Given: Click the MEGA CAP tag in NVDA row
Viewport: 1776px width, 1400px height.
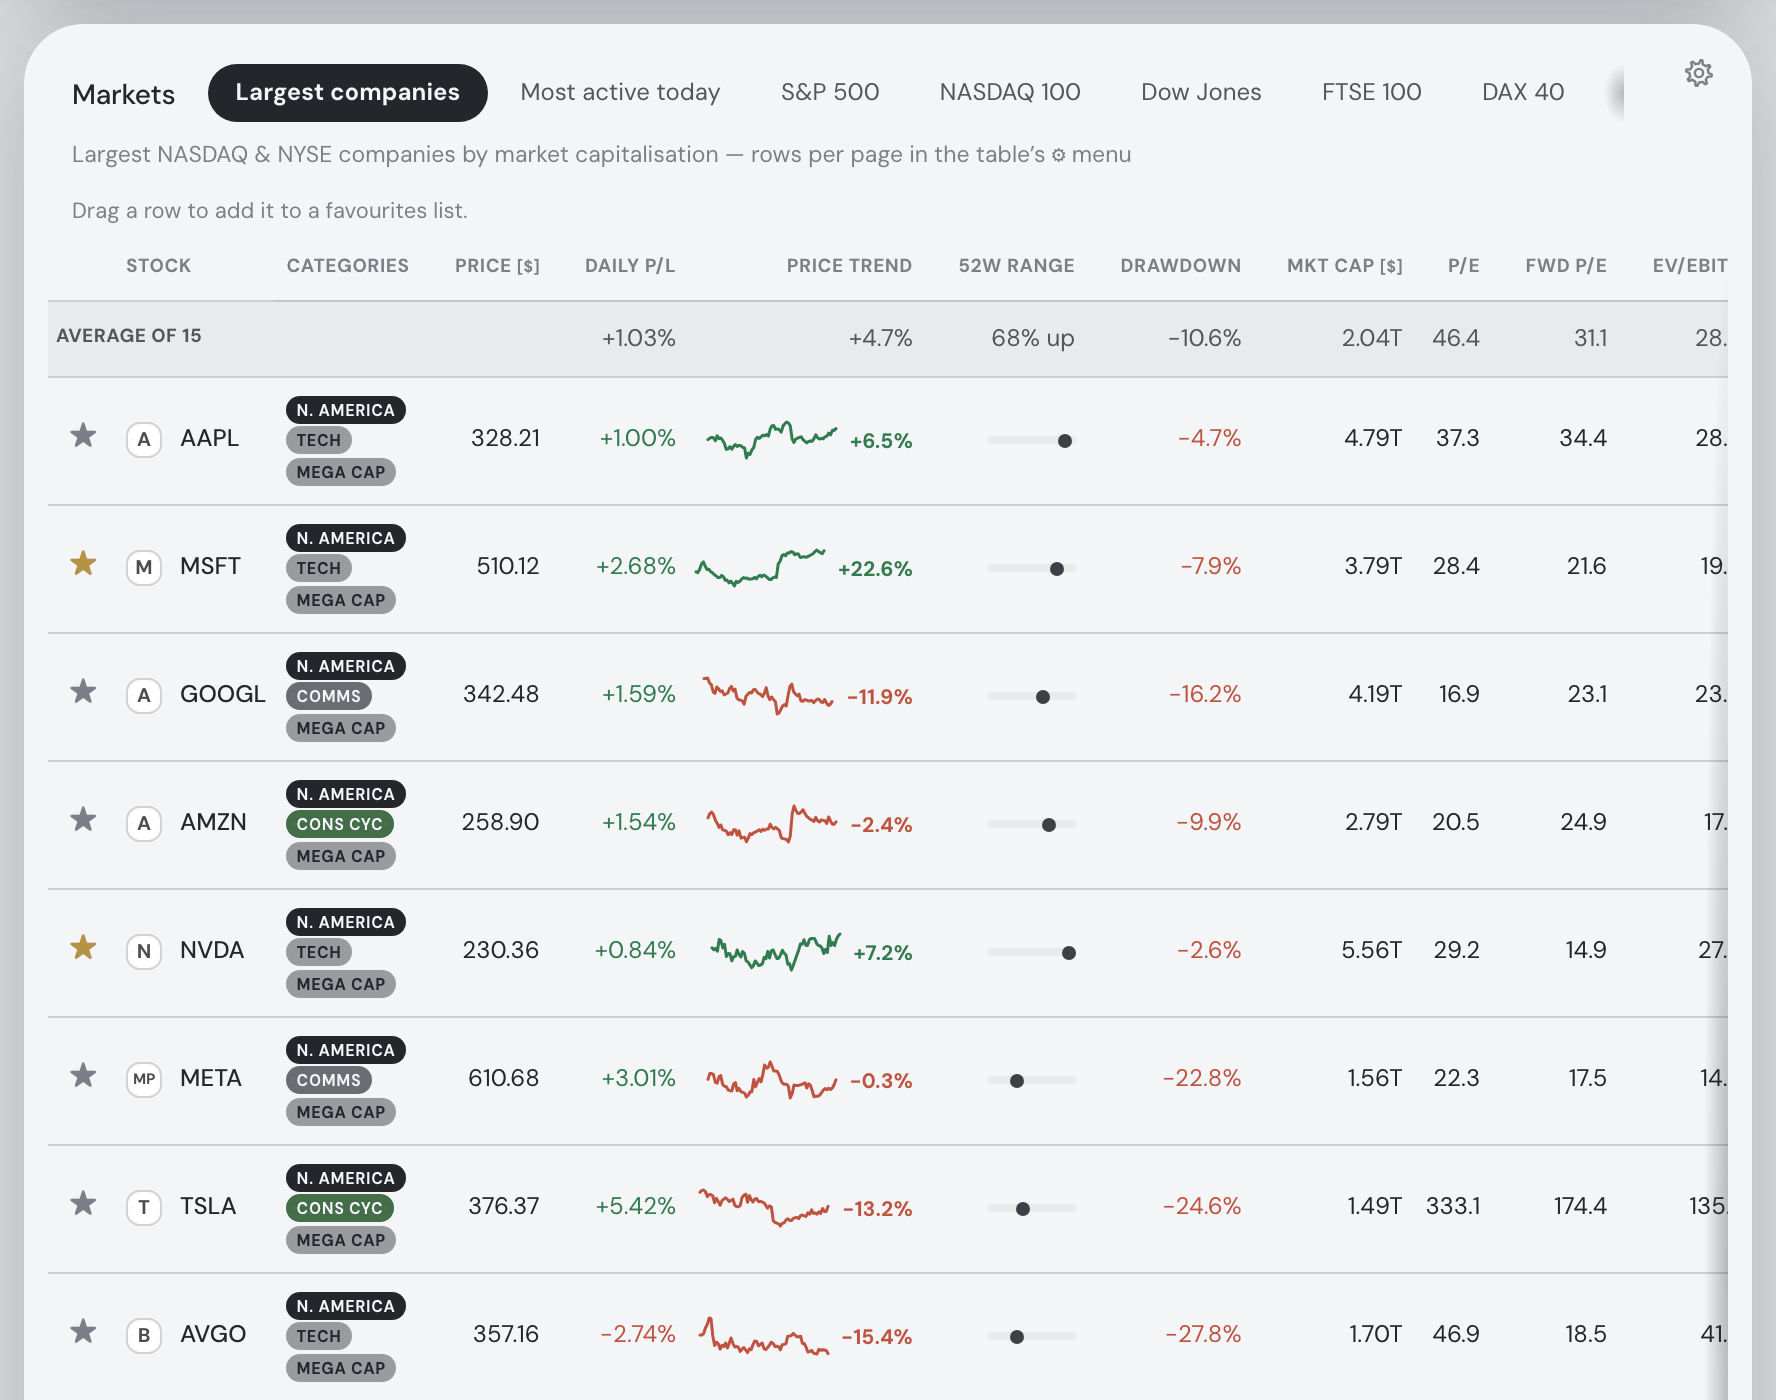Looking at the screenshot, I should (x=341, y=984).
